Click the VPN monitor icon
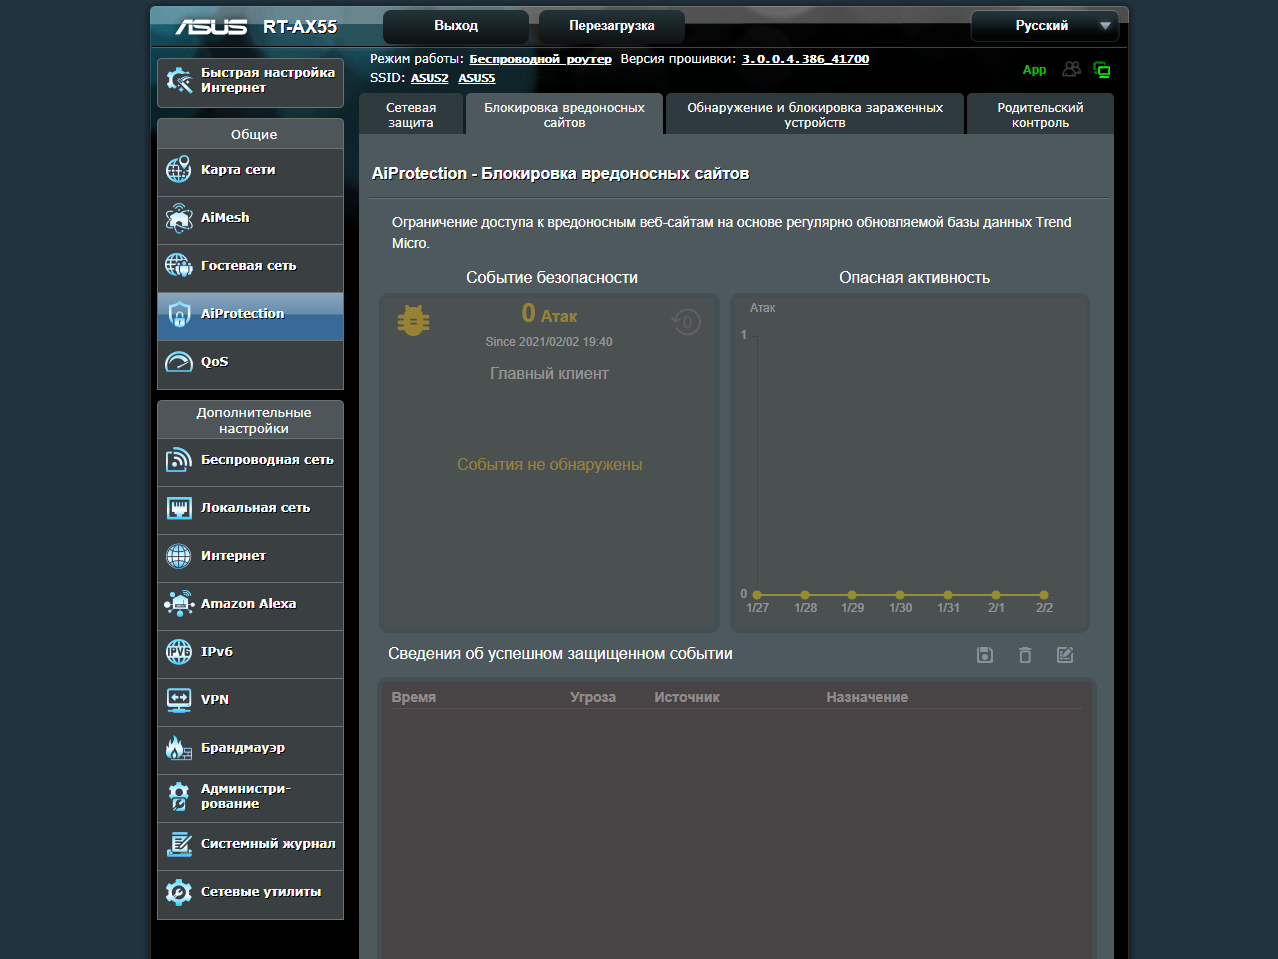This screenshot has height=959, width=1278. click(x=179, y=700)
